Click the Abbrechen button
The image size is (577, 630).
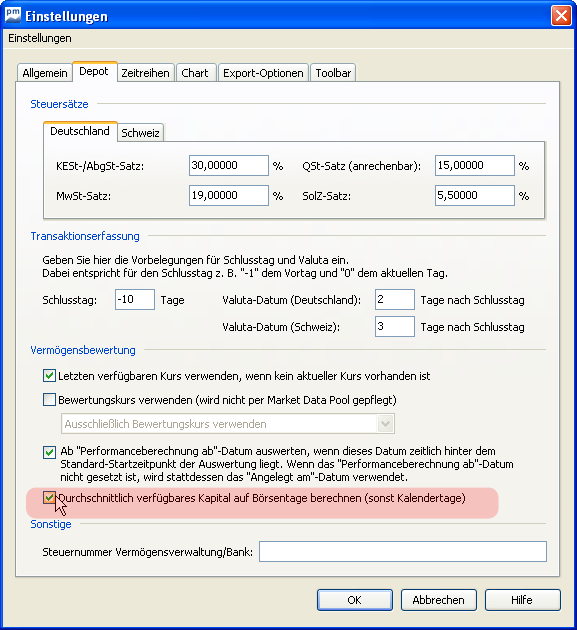coord(438,600)
